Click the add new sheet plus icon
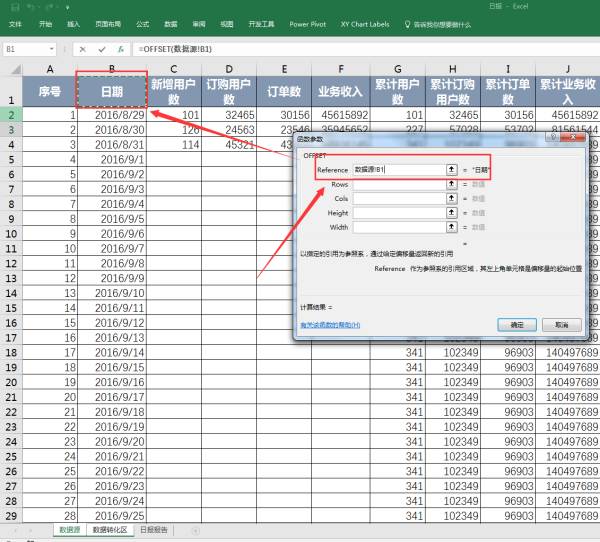600x542 pixels. [x=196, y=531]
